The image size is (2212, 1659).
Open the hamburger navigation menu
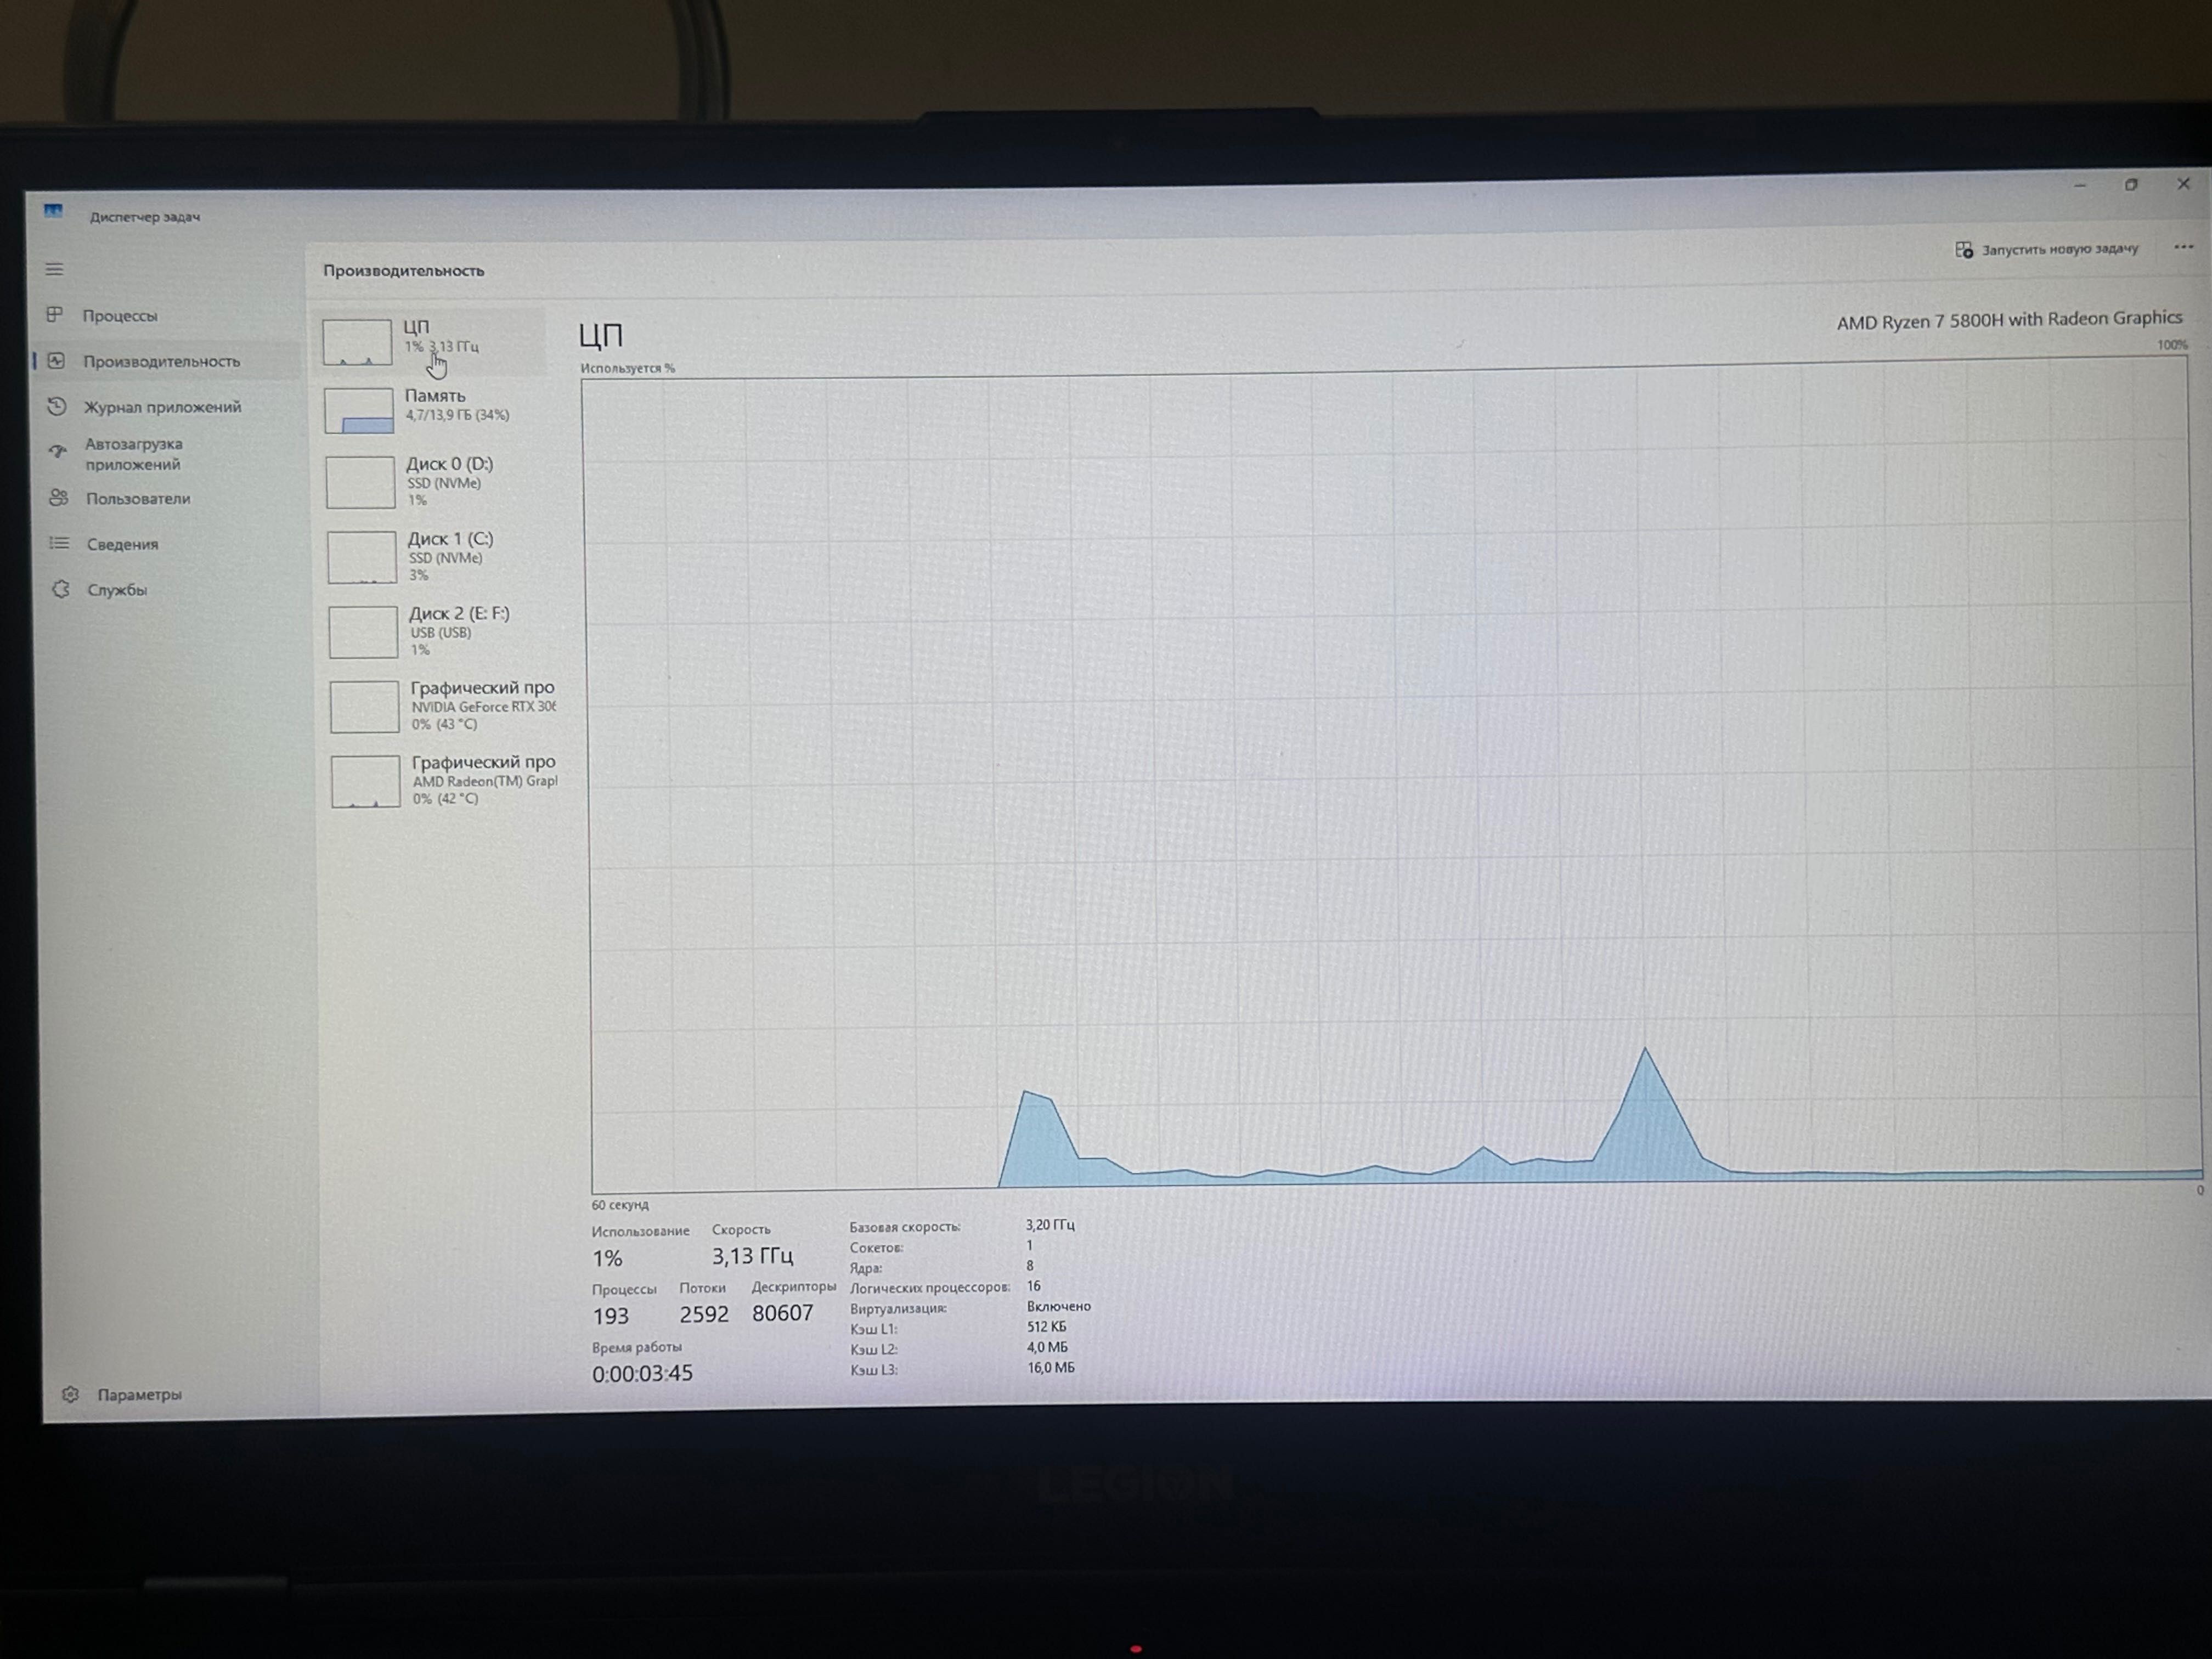click(54, 269)
